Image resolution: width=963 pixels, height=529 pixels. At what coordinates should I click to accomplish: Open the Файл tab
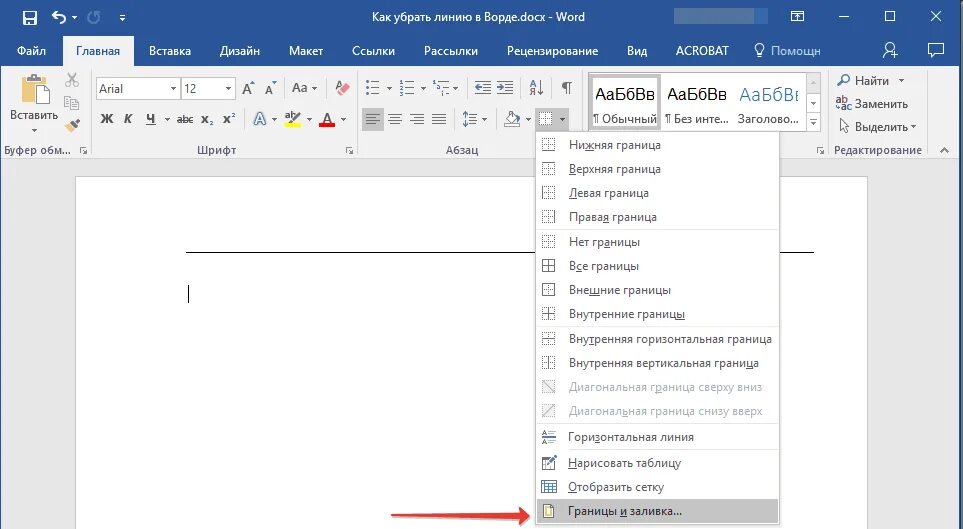(x=31, y=51)
